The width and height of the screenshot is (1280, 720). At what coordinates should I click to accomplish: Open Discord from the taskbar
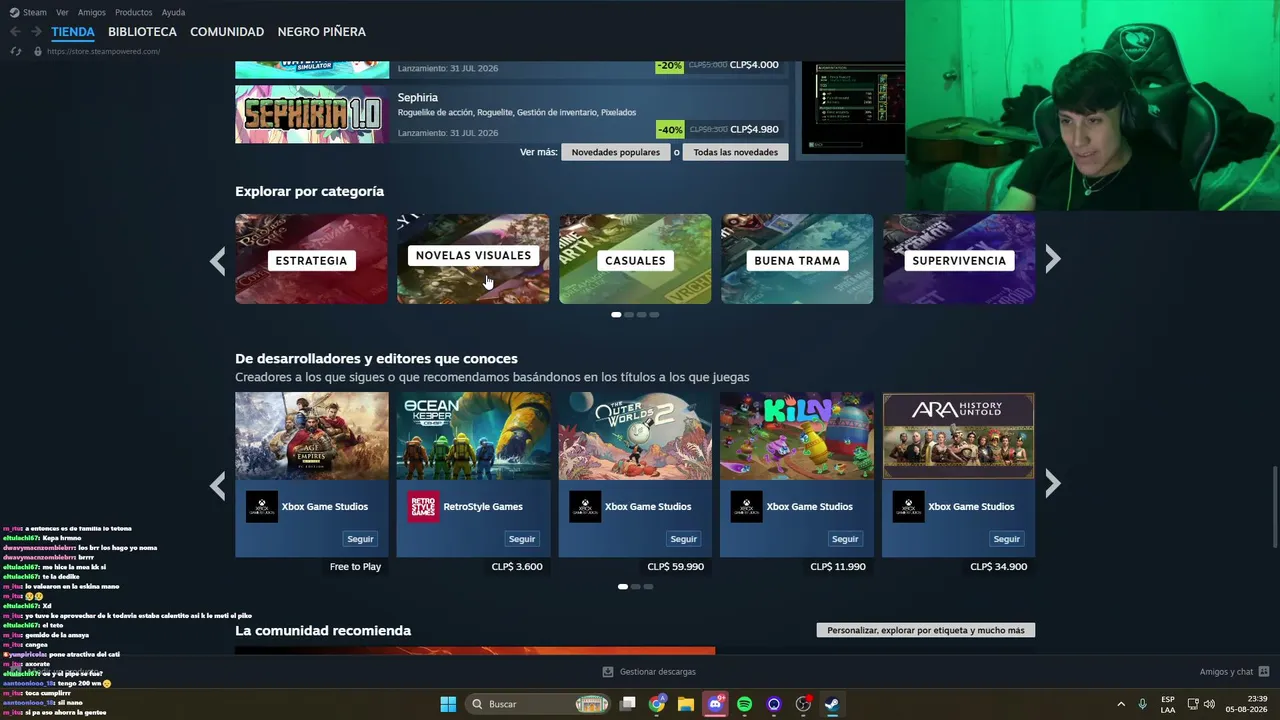point(715,704)
